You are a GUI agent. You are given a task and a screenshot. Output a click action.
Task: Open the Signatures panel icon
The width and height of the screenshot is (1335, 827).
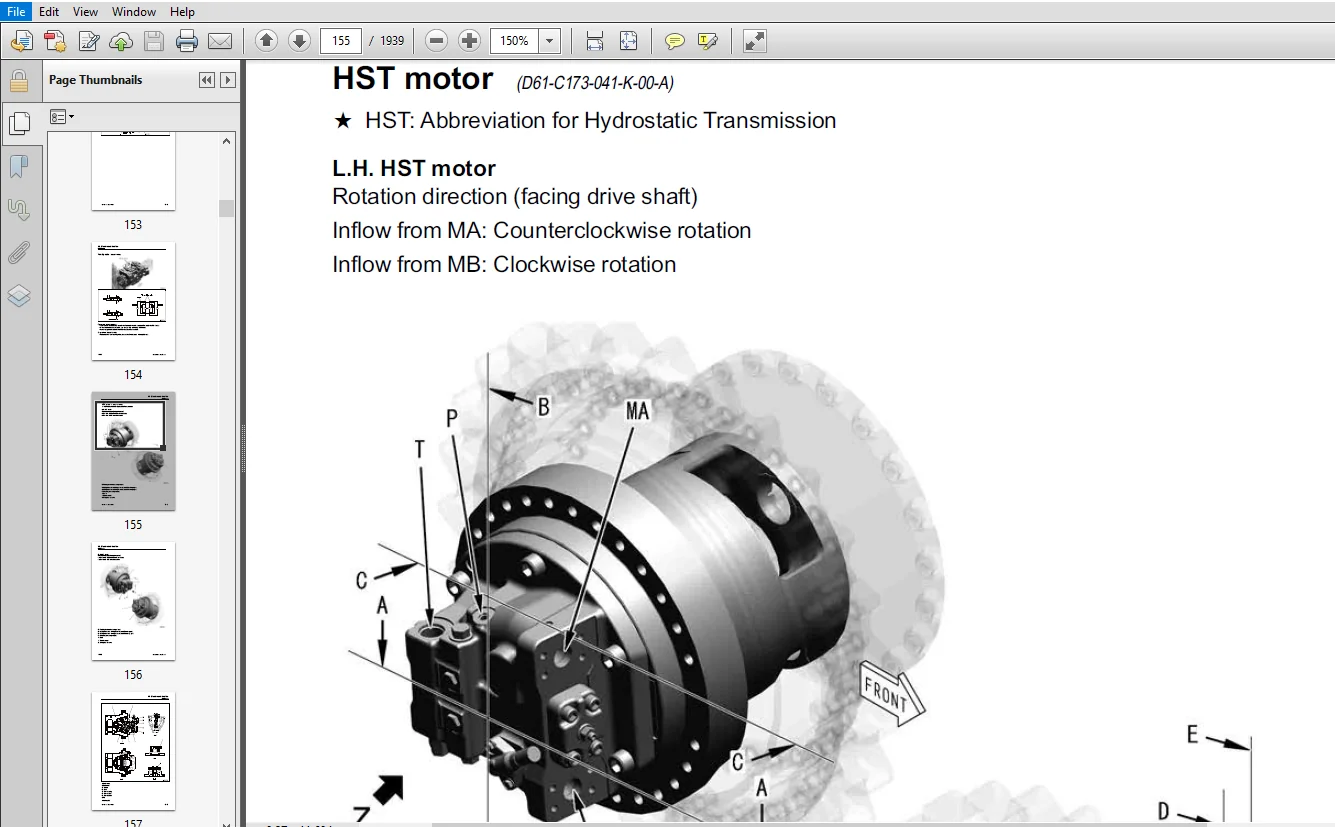coord(19,209)
